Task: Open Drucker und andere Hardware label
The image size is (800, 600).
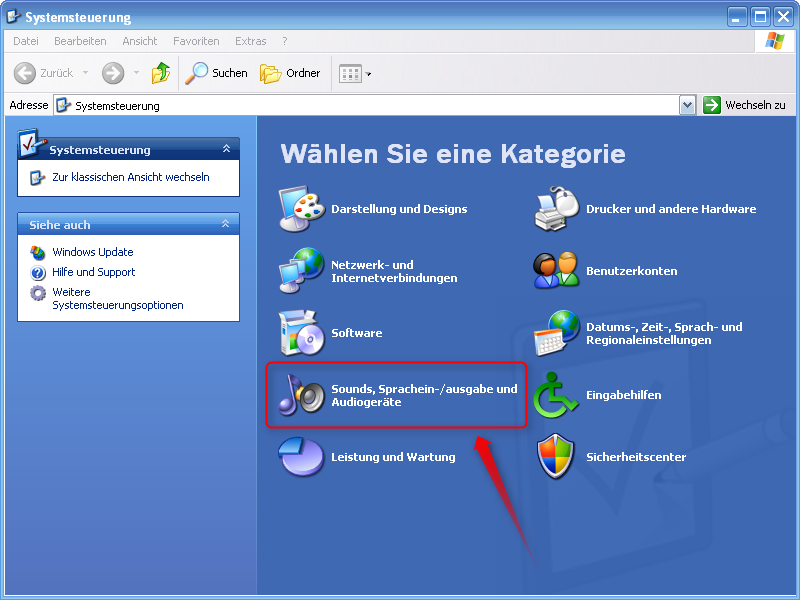Action: (x=671, y=209)
